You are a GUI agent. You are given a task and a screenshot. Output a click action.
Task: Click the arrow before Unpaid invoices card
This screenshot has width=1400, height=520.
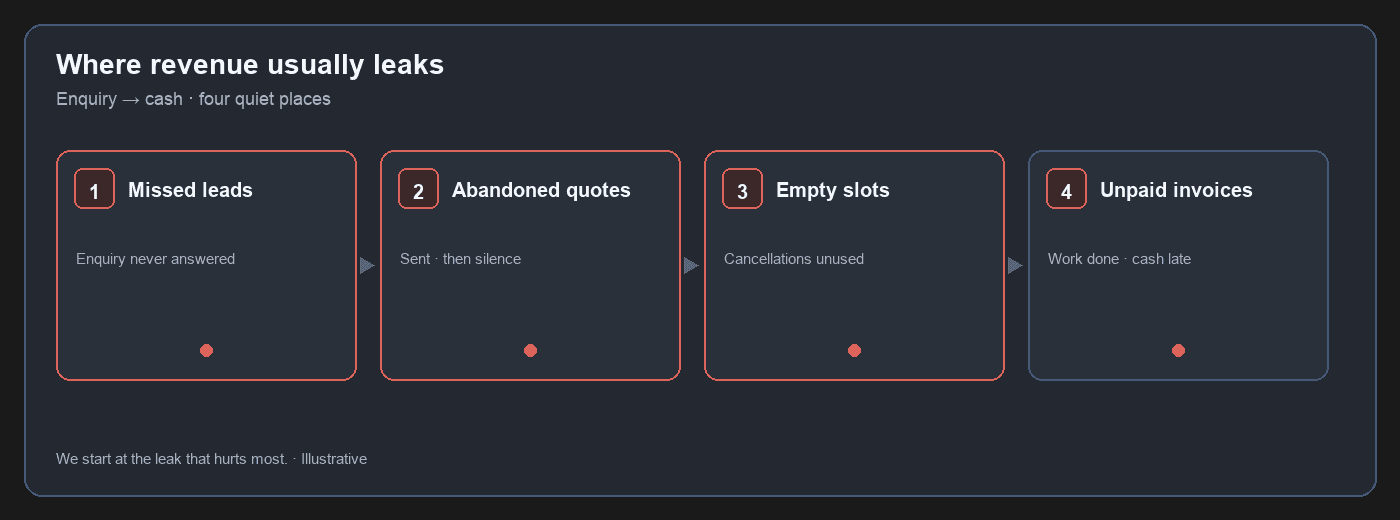[1015, 266]
